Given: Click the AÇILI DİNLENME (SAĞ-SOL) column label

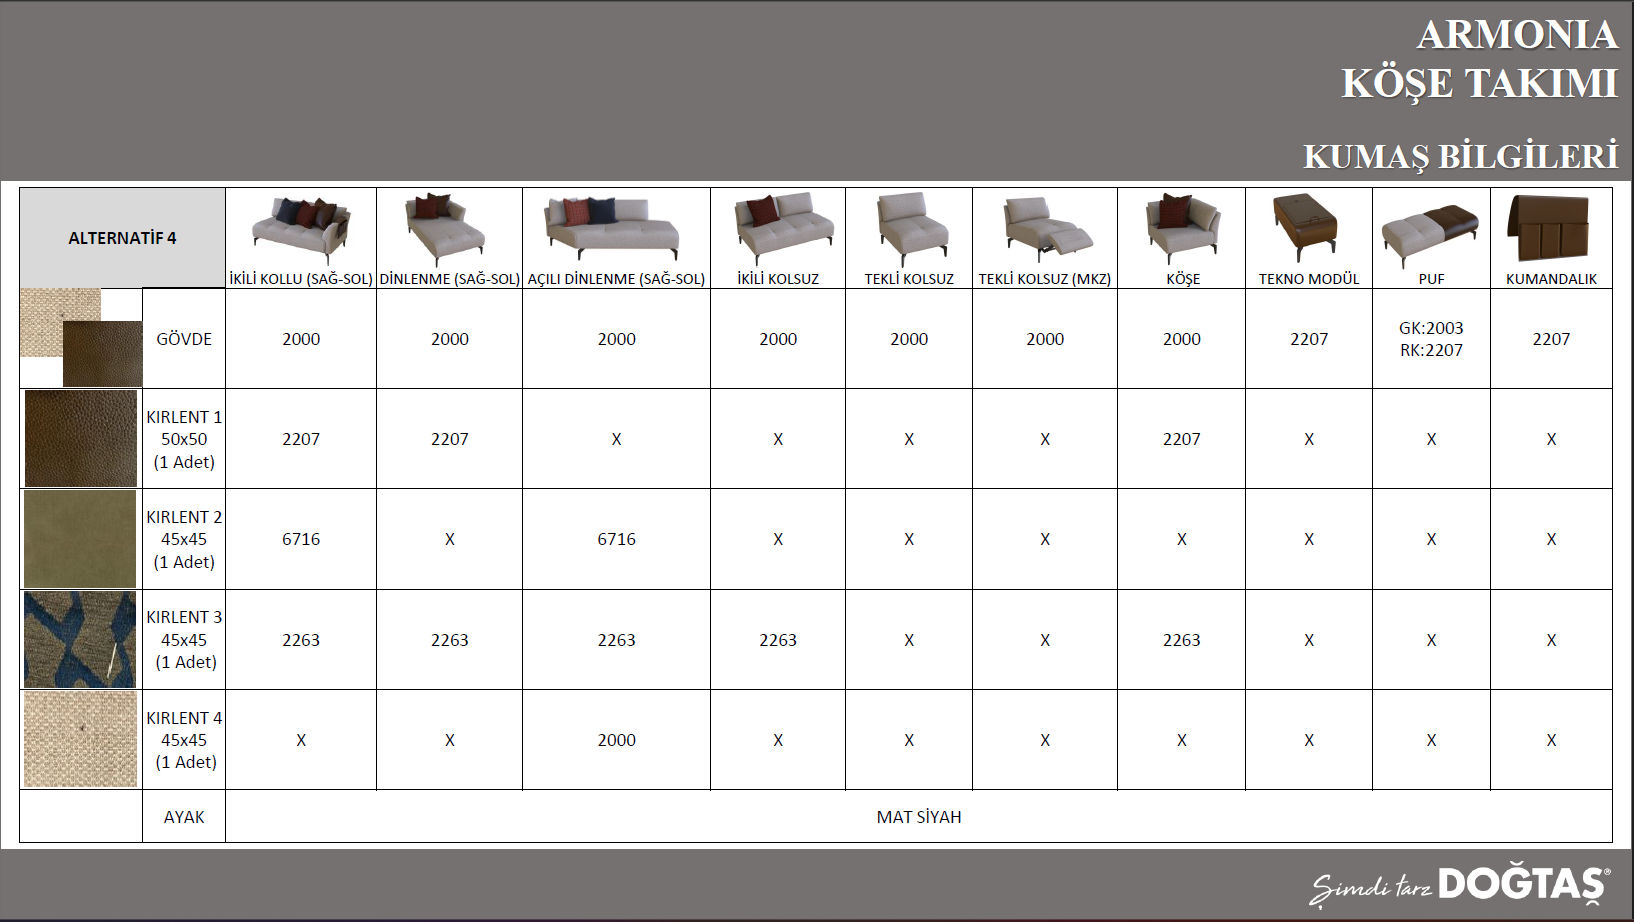Looking at the screenshot, I should [616, 279].
